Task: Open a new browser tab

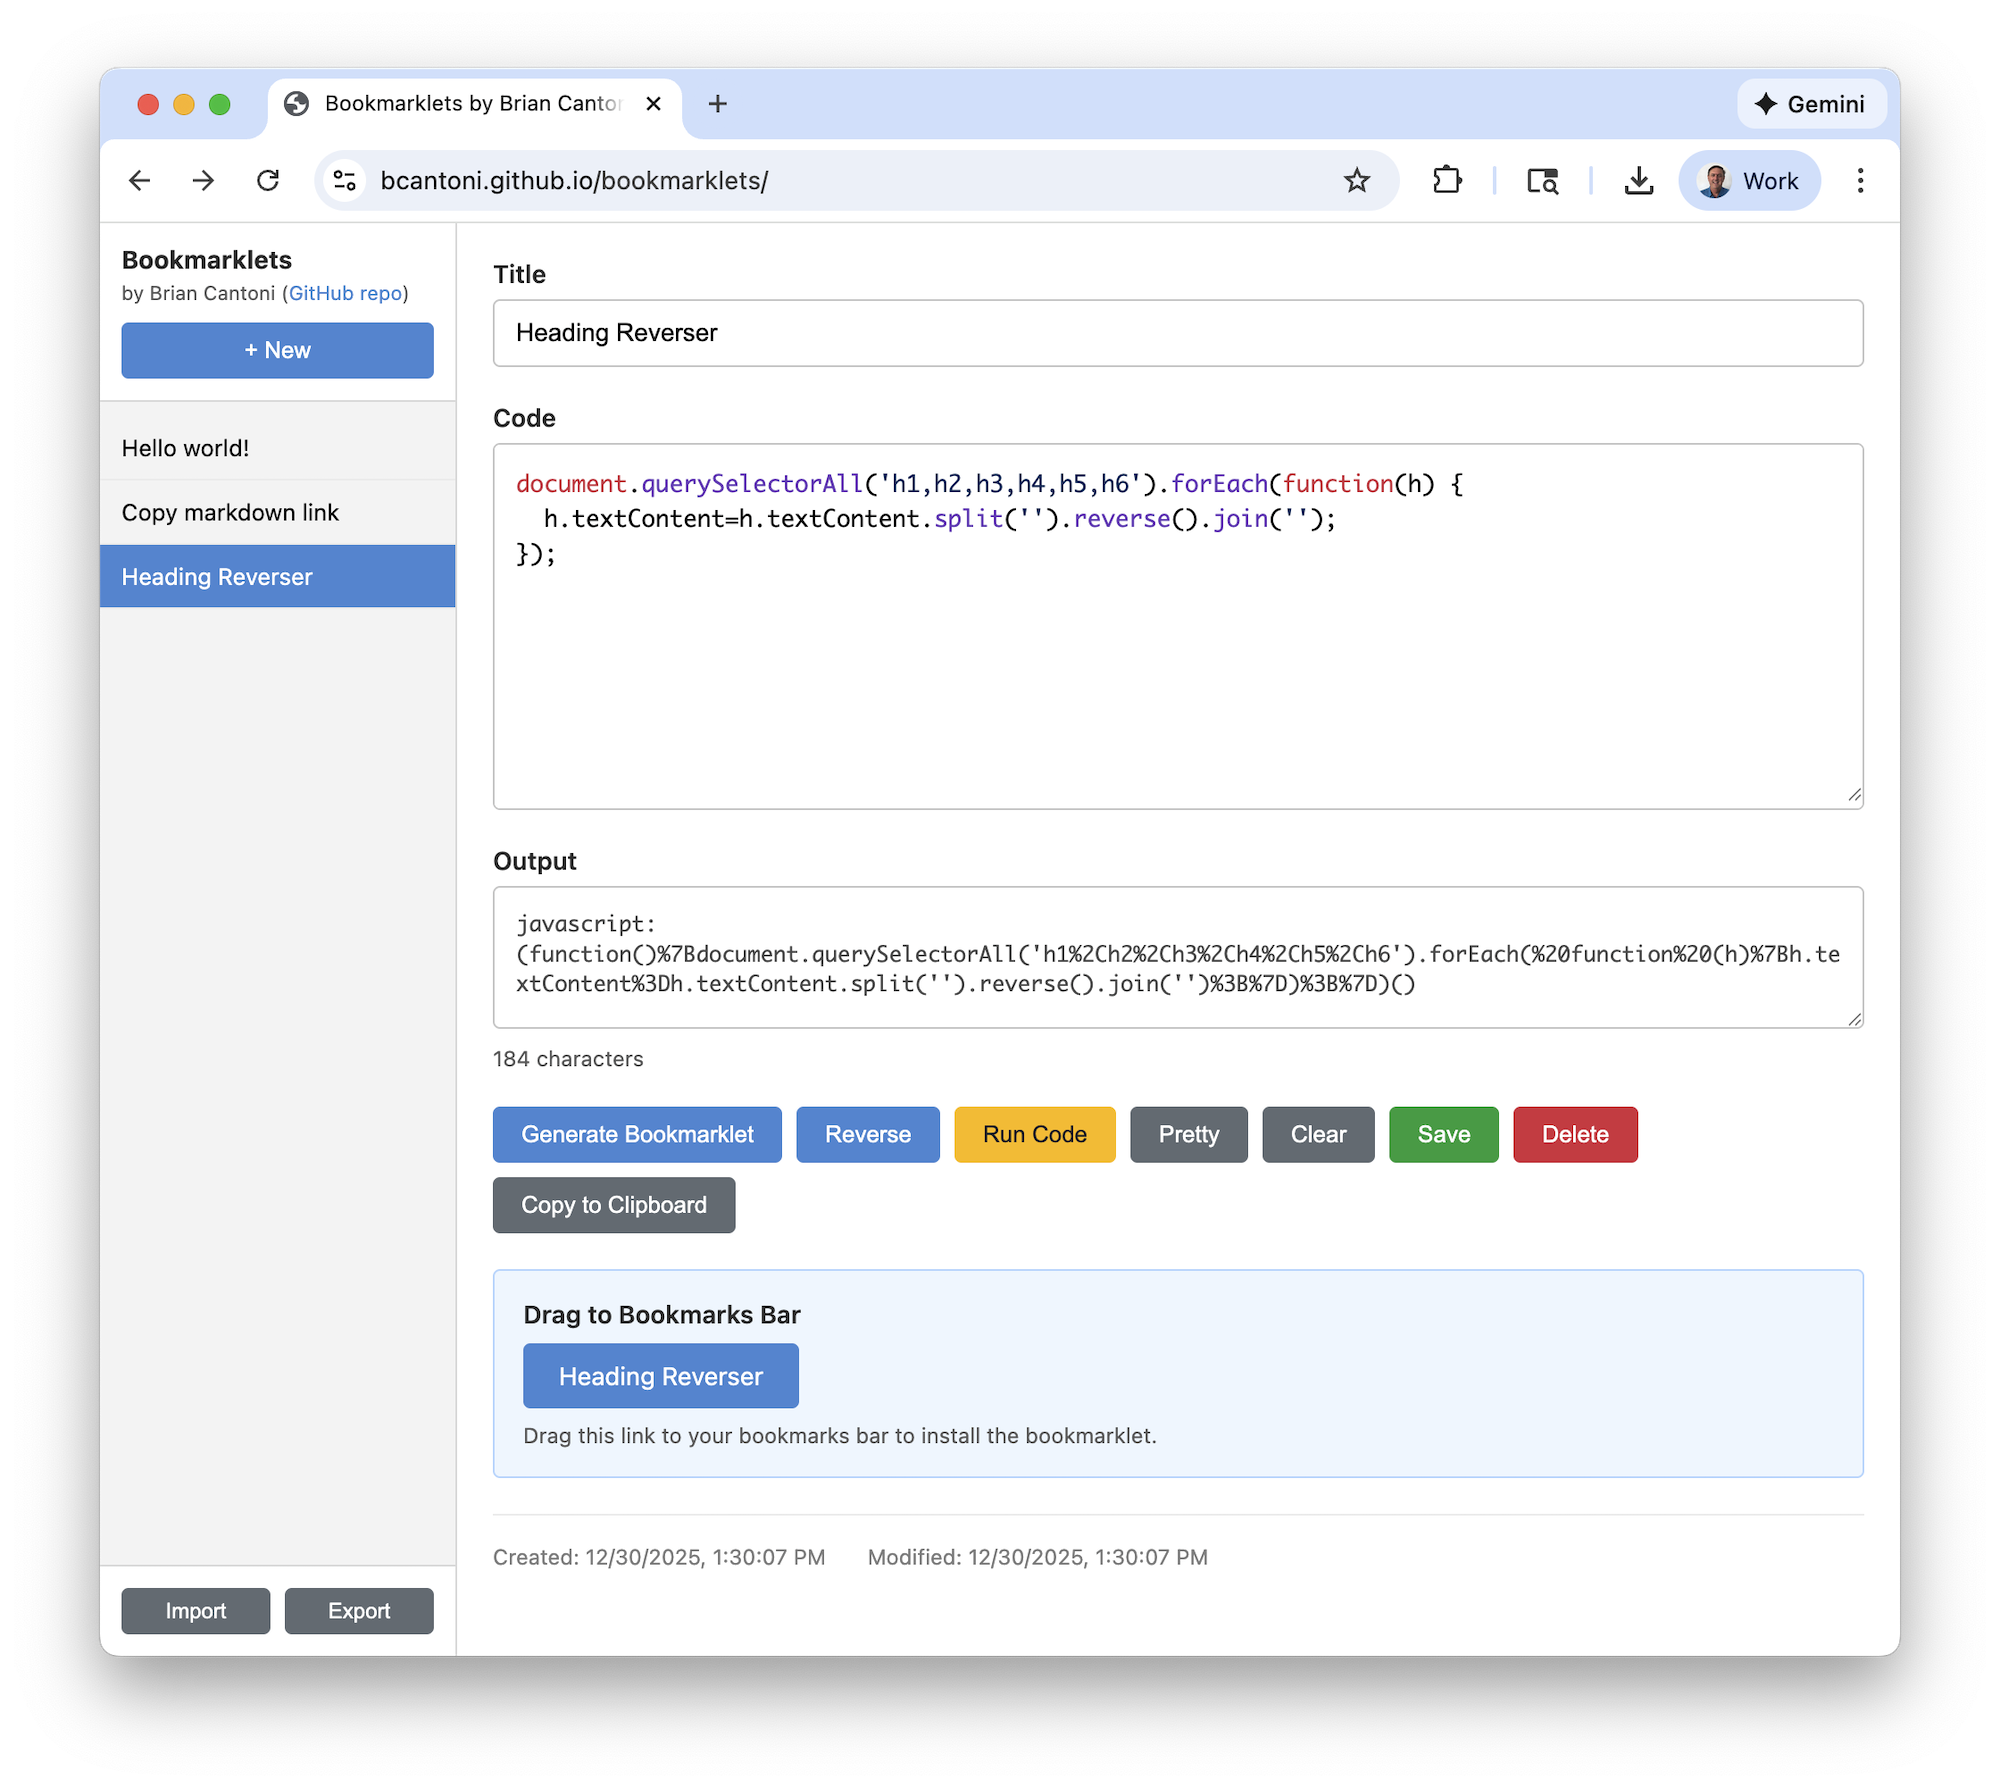Action: coord(718,103)
